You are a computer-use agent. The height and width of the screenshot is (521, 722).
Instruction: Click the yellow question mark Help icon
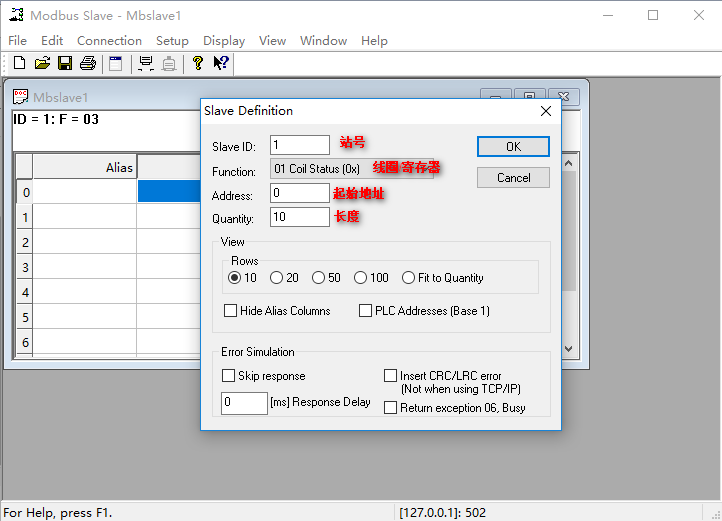[x=198, y=63]
